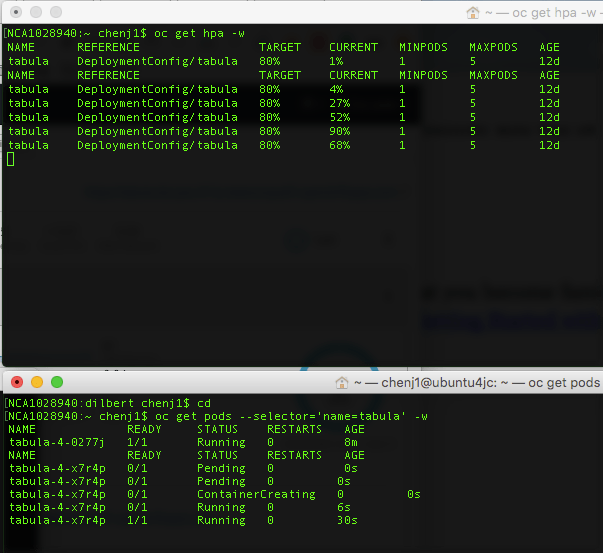
Task: Click the 'oc get hpa -w' command text
Action: (199, 33)
